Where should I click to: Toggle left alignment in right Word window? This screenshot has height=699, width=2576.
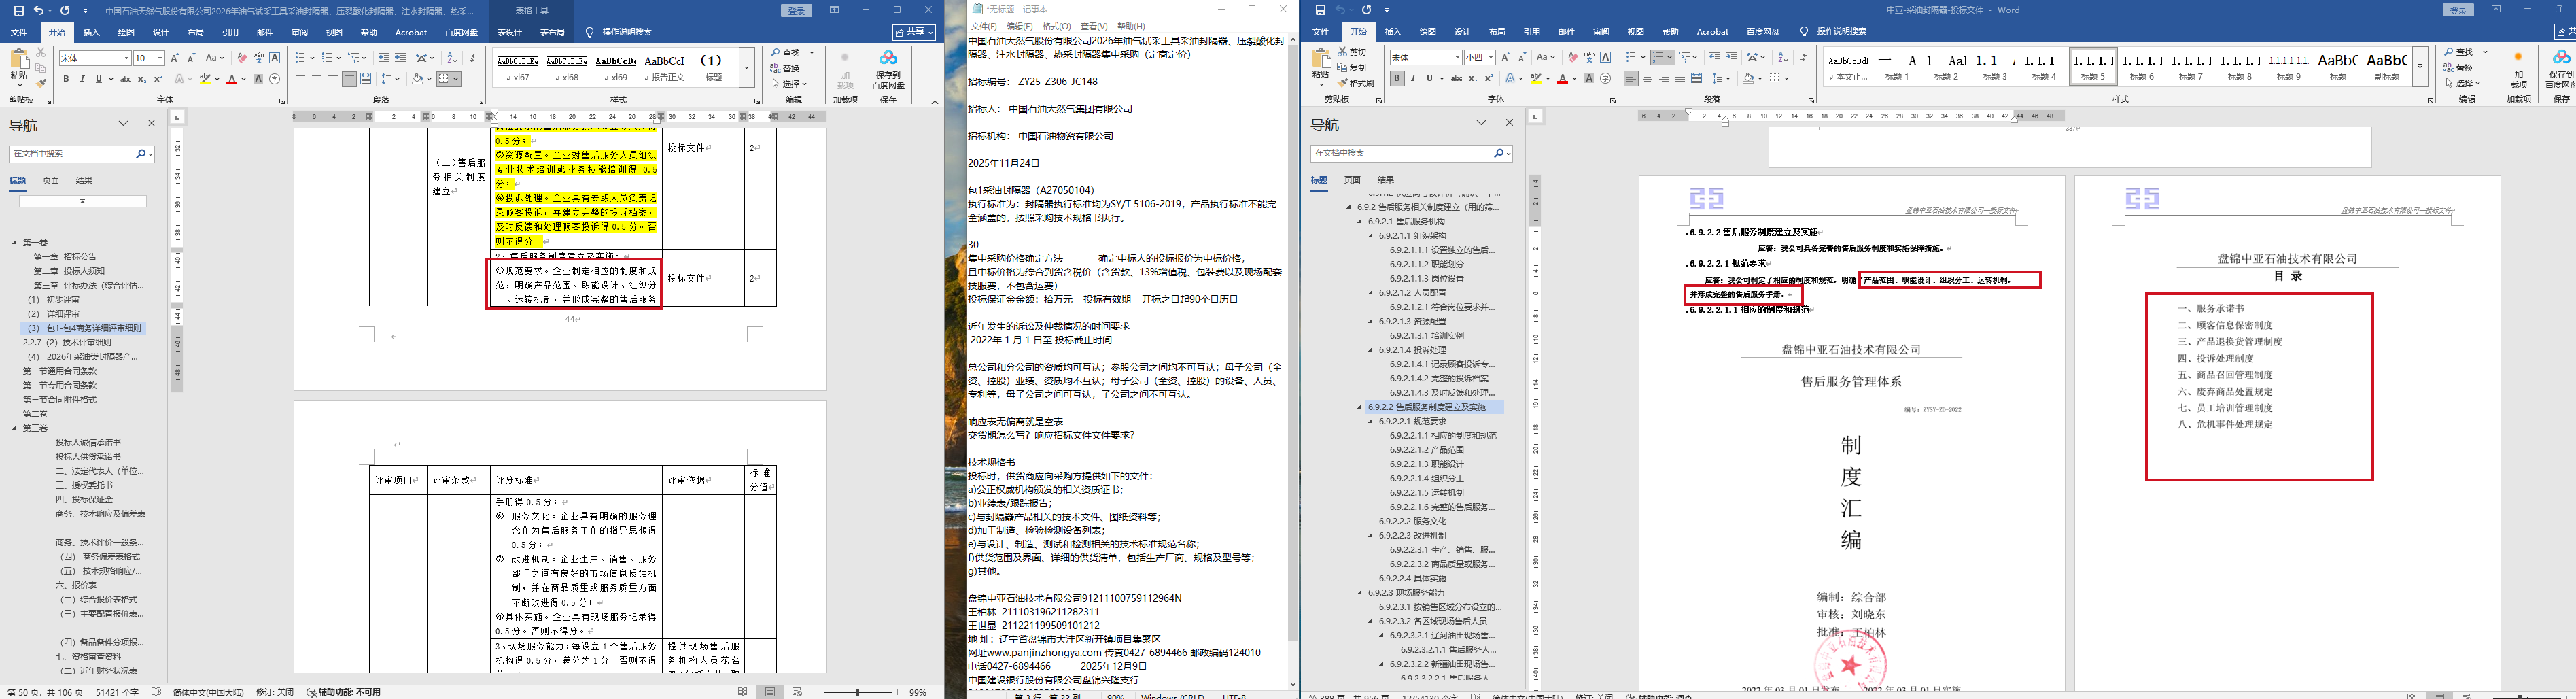tap(1631, 78)
